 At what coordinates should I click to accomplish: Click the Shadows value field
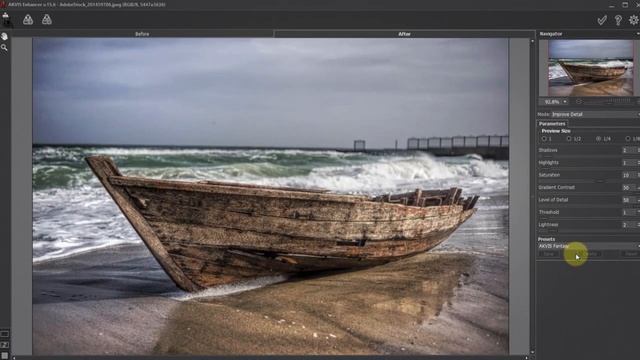click(628, 150)
